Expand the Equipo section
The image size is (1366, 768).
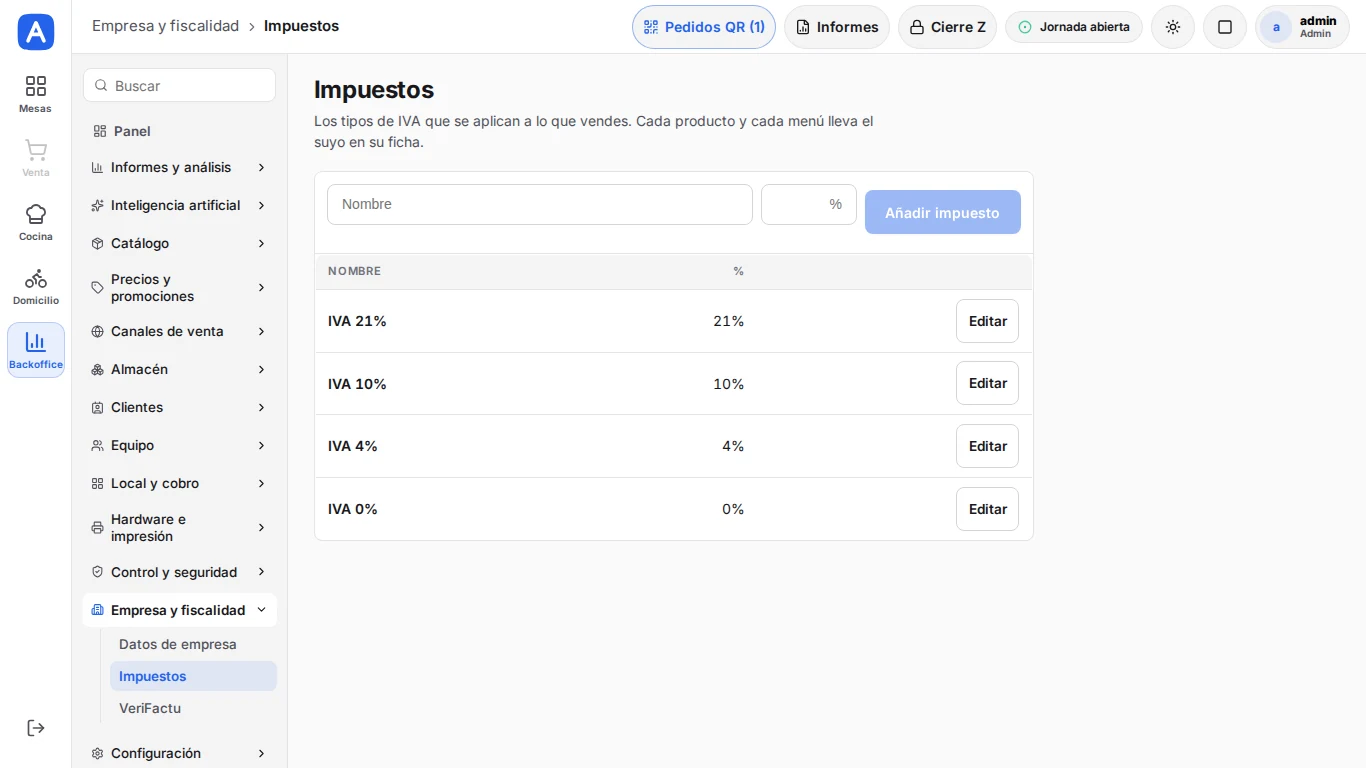coord(179,445)
